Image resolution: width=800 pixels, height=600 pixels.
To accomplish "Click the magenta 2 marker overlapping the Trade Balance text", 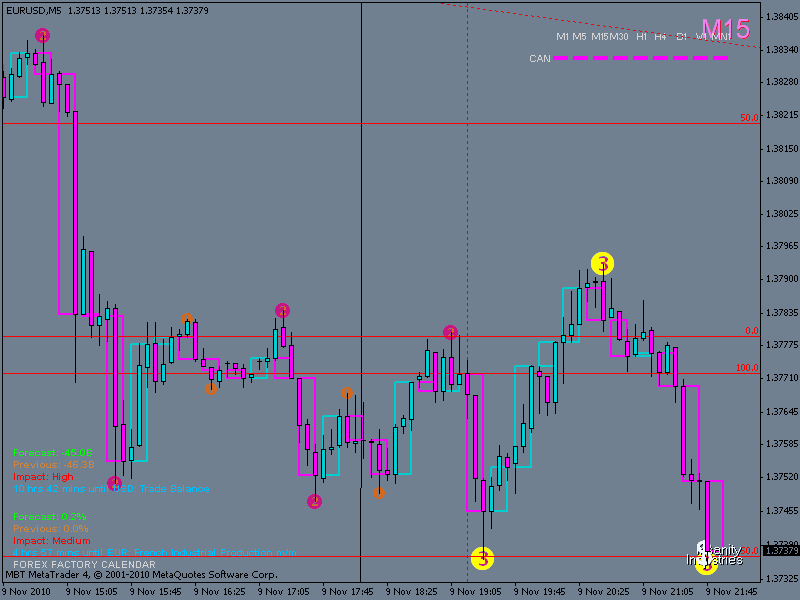I will tap(114, 483).
